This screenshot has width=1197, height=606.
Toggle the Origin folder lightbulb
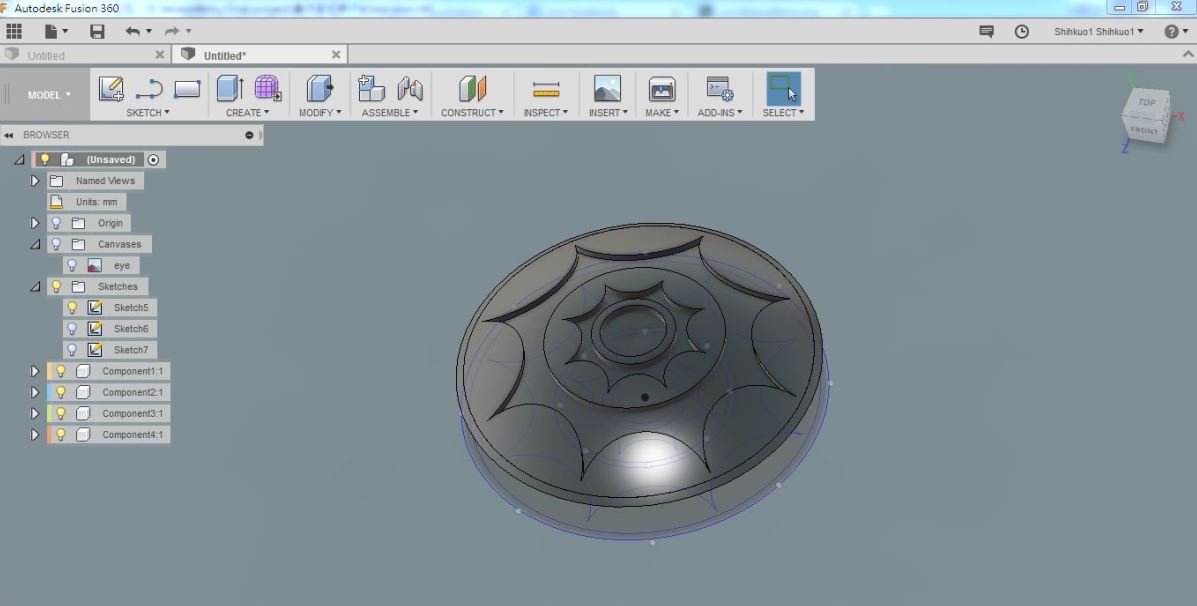pos(56,223)
